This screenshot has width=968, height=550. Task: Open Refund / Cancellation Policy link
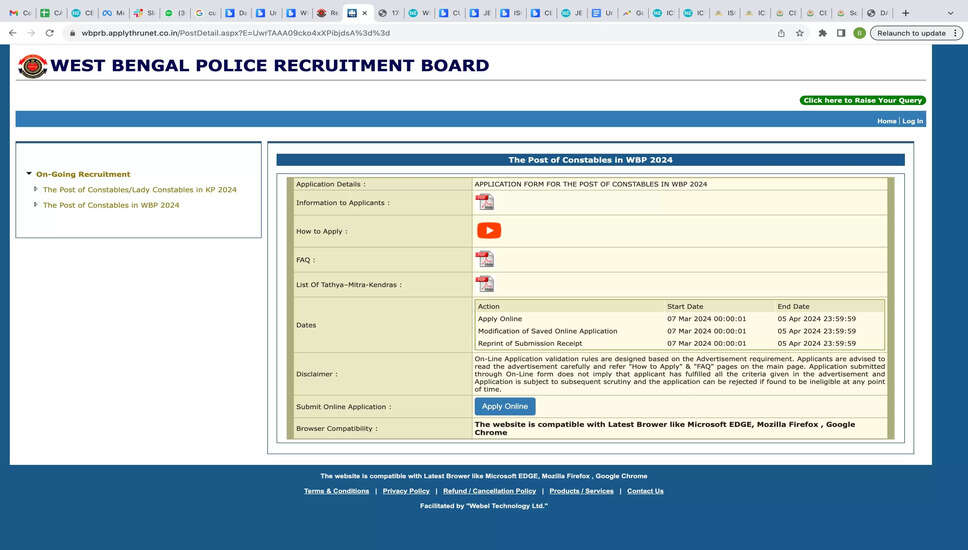pyautogui.click(x=489, y=491)
